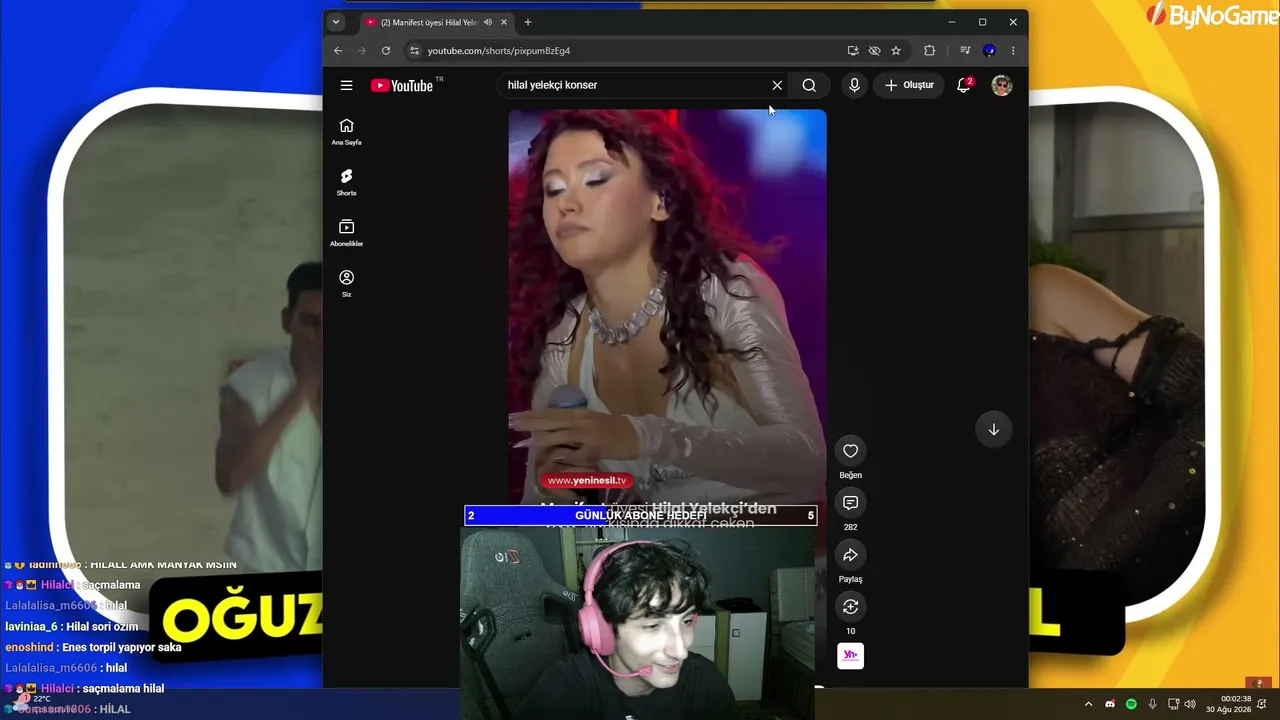The width and height of the screenshot is (1280, 720).
Task: Go back in the browser
Action: [338, 51]
